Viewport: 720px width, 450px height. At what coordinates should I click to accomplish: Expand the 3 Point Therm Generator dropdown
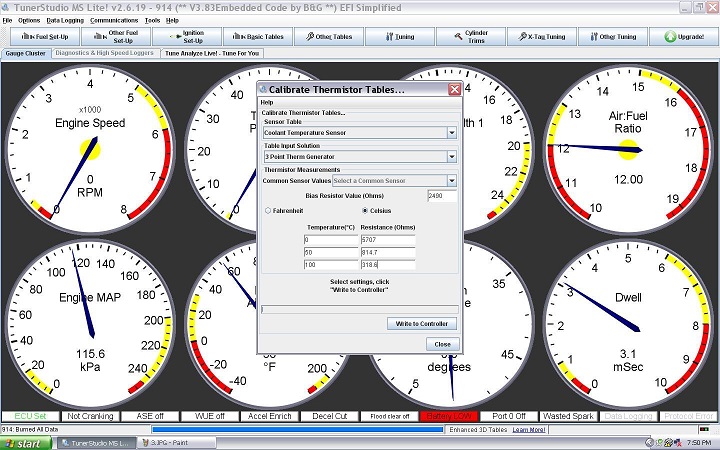tap(452, 157)
